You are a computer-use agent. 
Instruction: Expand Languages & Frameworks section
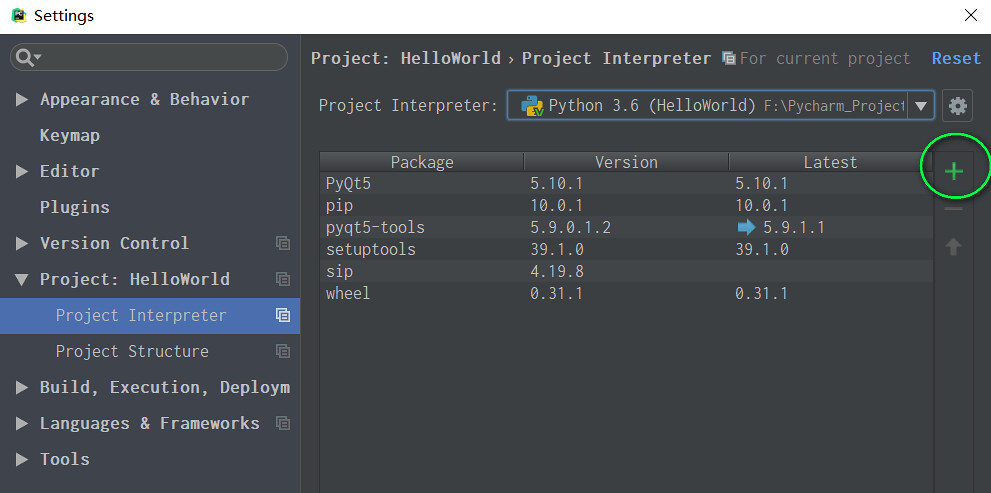point(21,423)
